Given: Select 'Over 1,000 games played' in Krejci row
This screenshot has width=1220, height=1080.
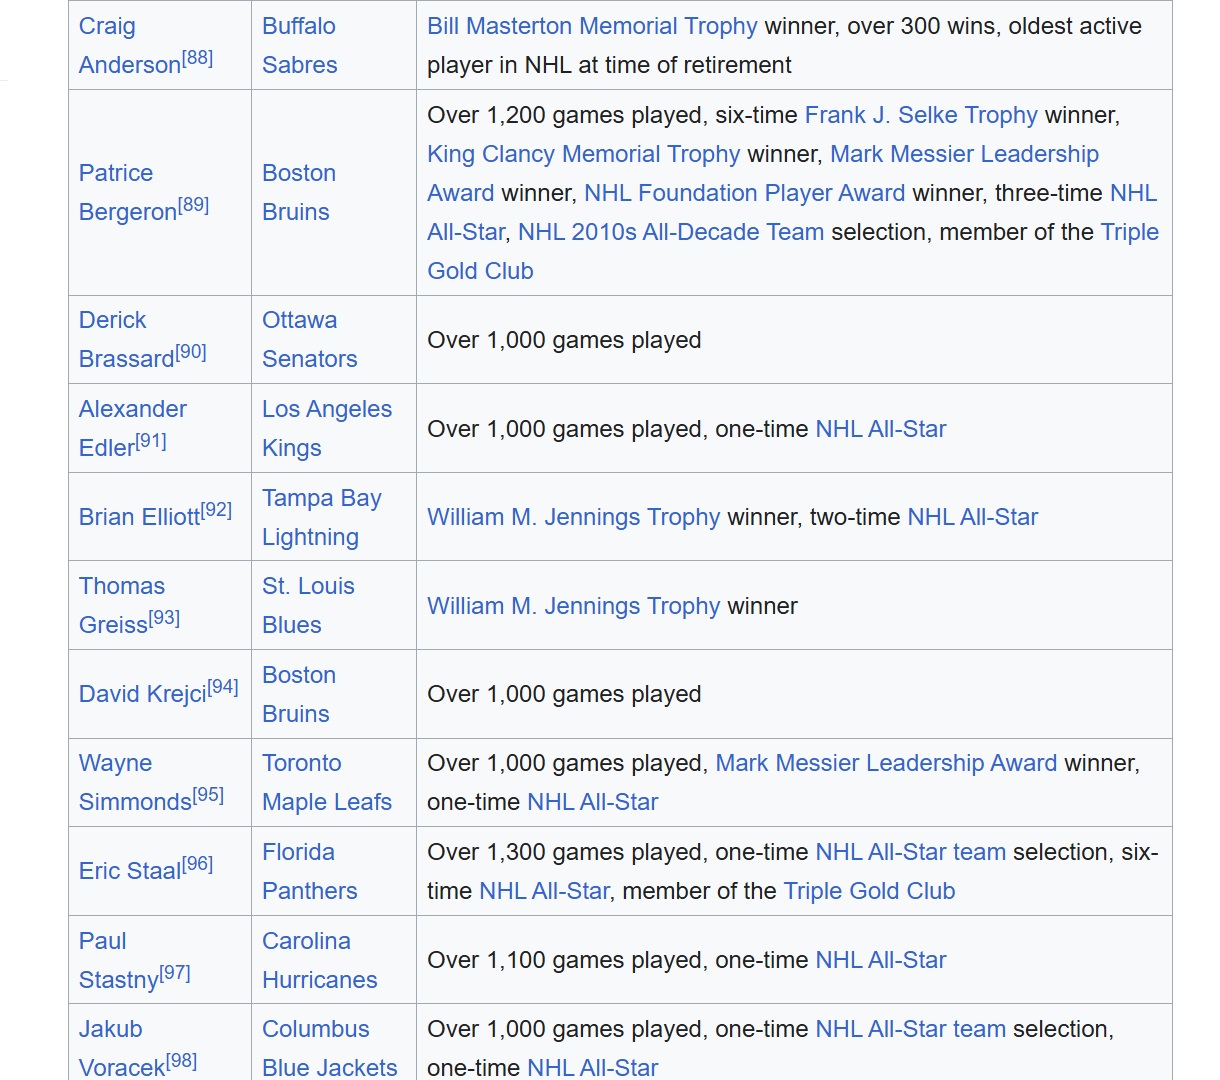Looking at the screenshot, I should coord(564,694).
